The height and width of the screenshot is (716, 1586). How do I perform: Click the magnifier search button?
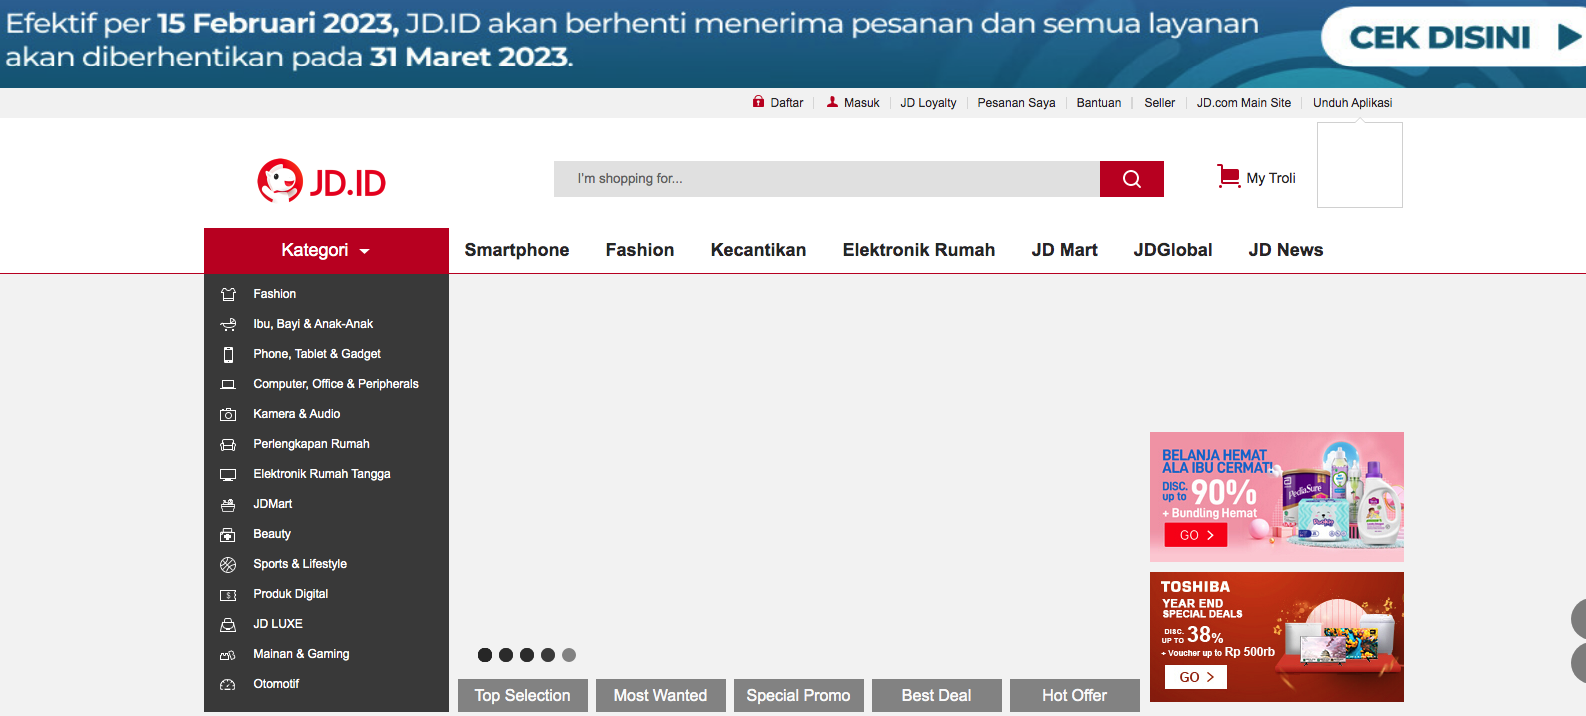(x=1132, y=179)
